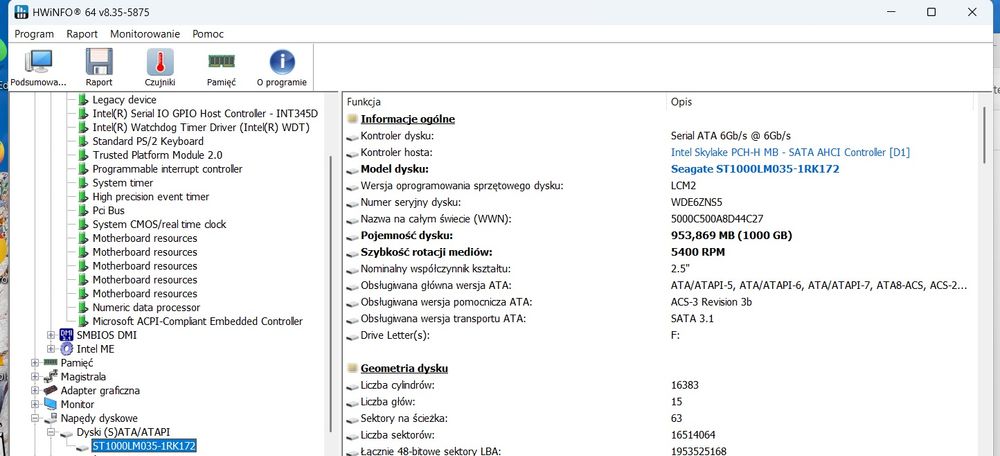
Task: Collapse the Napędy dyskowe node
Action: pos(35,418)
